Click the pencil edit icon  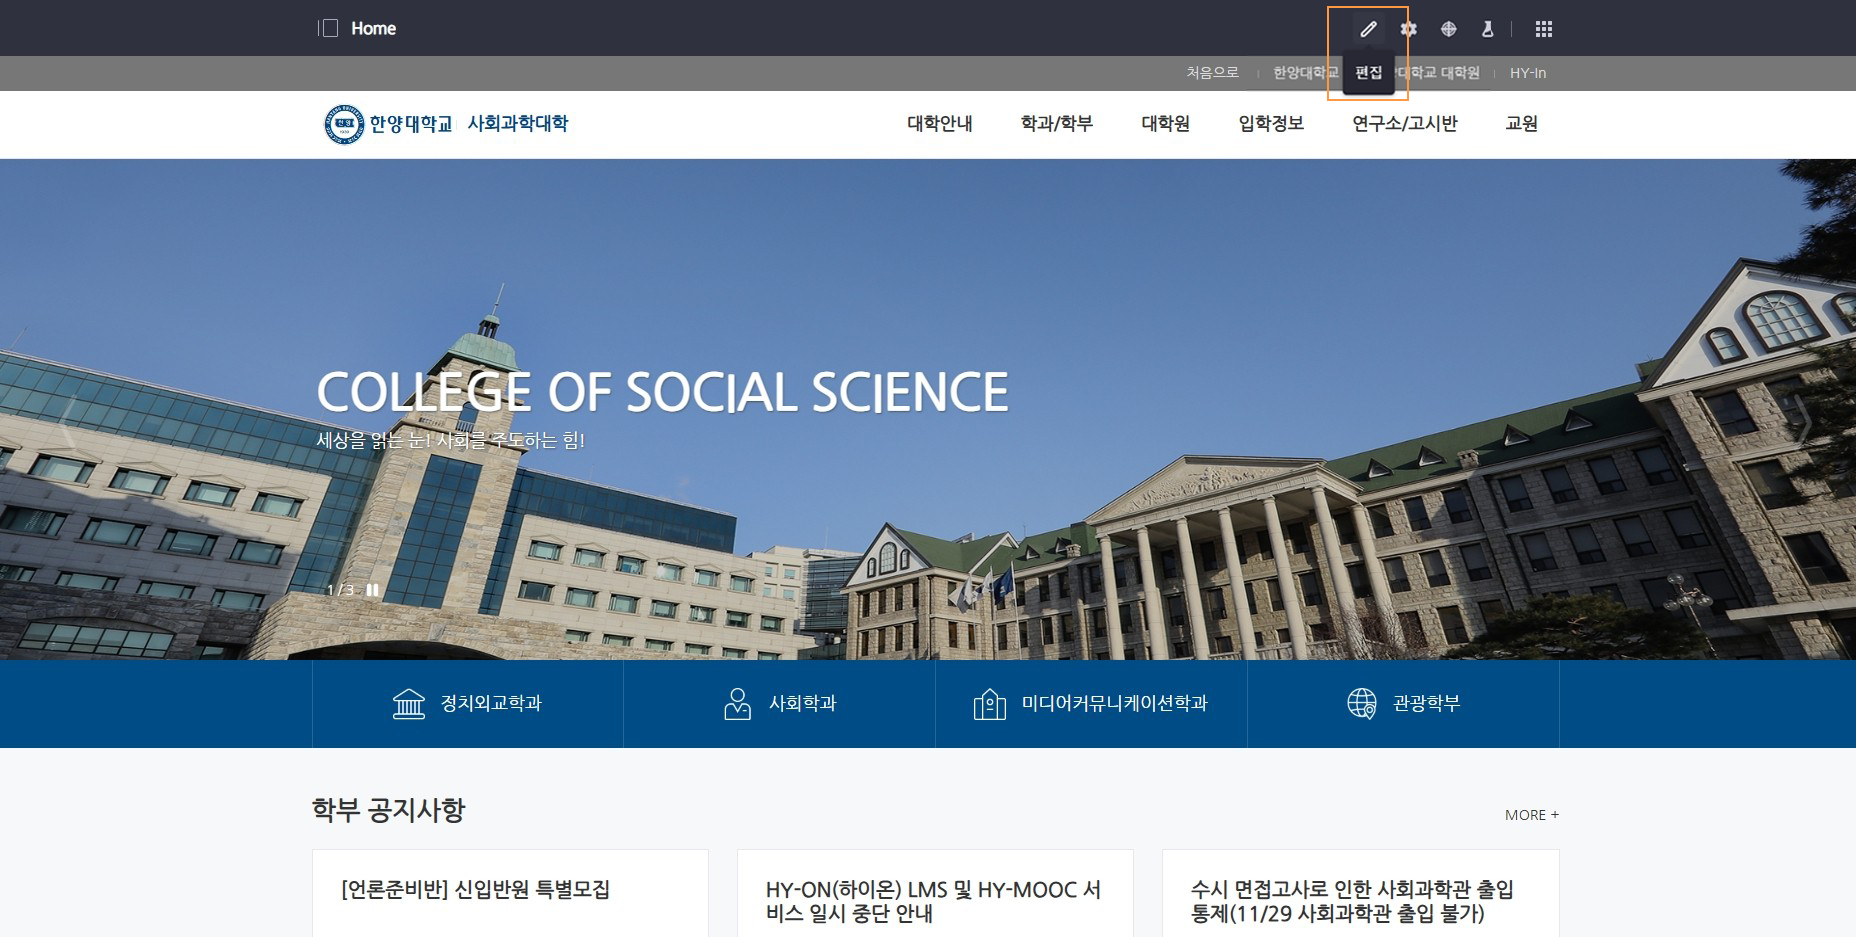(1368, 29)
